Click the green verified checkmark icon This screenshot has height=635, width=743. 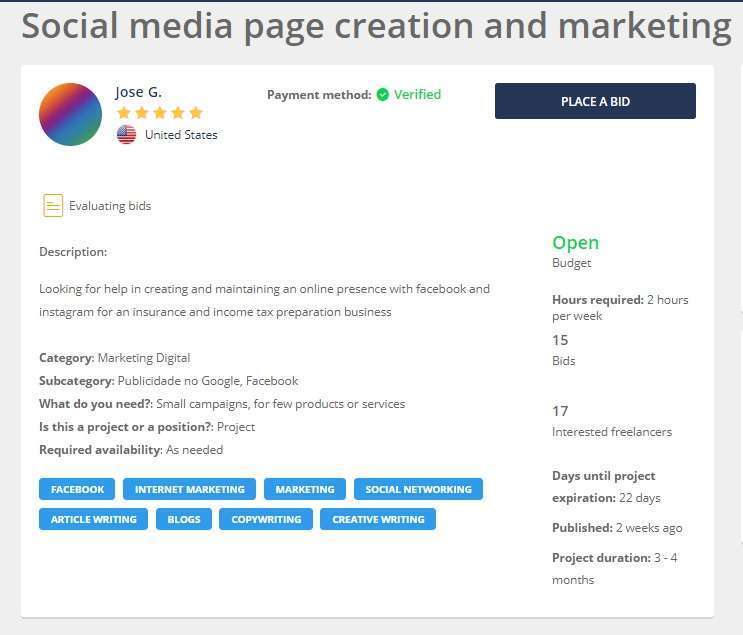pyautogui.click(x=383, y=95)
